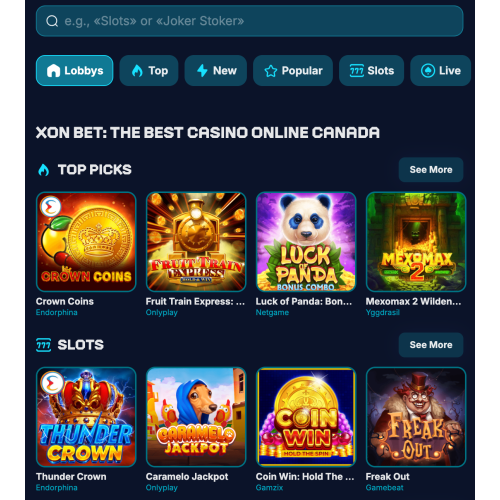The width and height of the screenshot is (500, 500).
Task: Launch the Luck of Panda game thumbnail
Action: click(x=306, y=242)
